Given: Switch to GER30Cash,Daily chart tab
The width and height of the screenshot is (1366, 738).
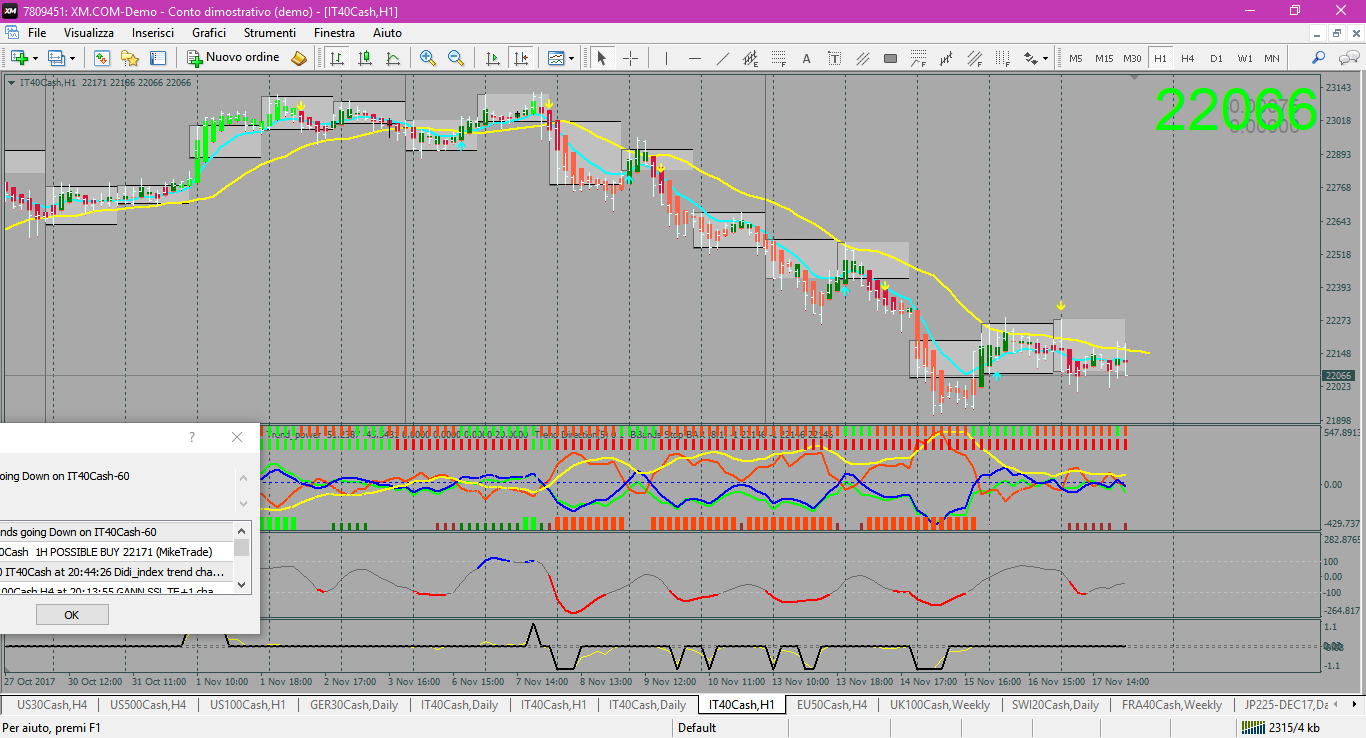Looking at the screenshot, I should pyautogui.click(x=354, y=705).
